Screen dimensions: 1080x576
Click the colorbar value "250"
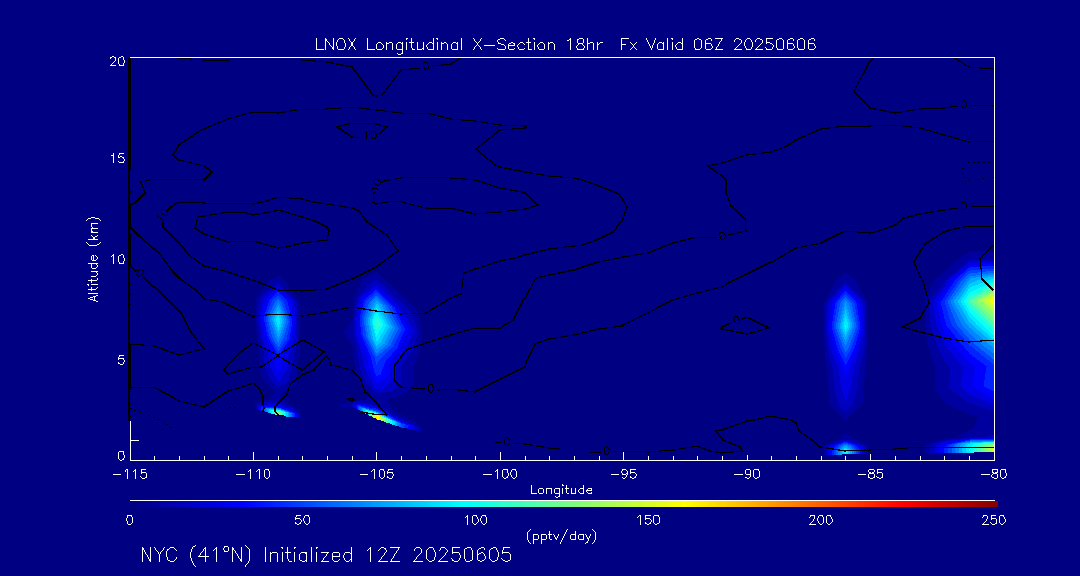pos(995,520)
